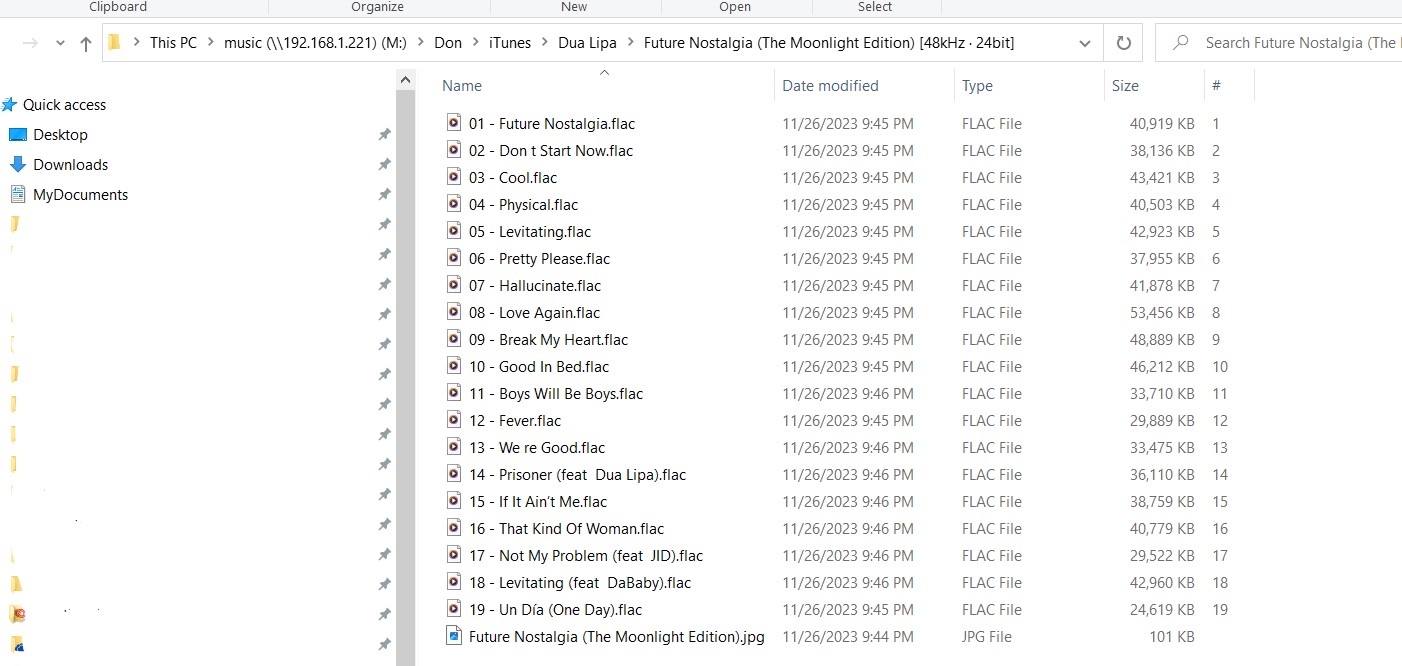This screenshot has height=666, width=1402.
Task: Click the FLAC icon for 15 - If It Ain't Me.flac
Action: 454,501
